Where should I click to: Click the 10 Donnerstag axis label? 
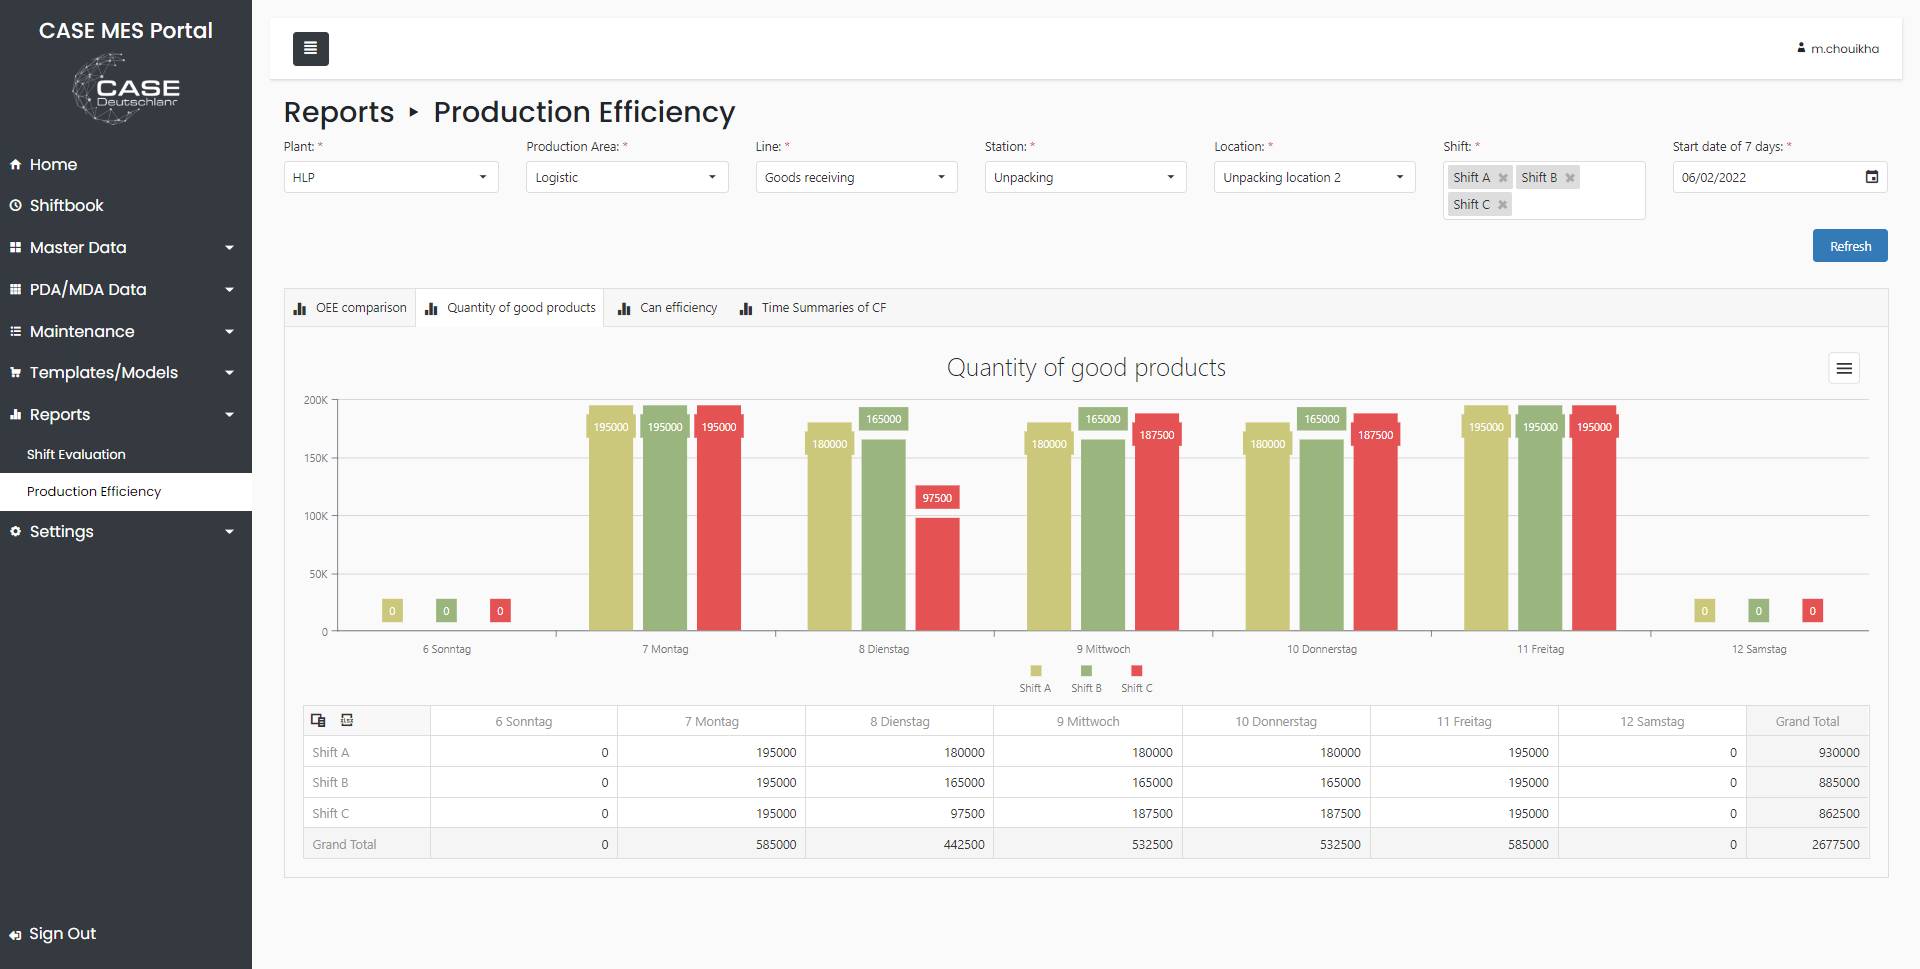1322,649
